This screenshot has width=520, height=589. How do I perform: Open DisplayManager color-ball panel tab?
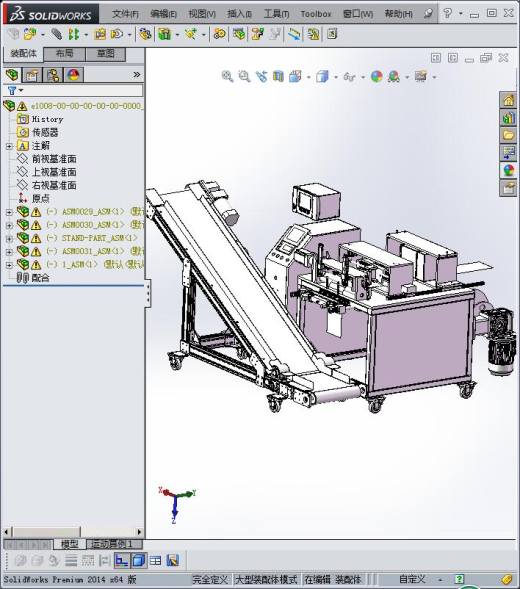[x=73, y=75]
